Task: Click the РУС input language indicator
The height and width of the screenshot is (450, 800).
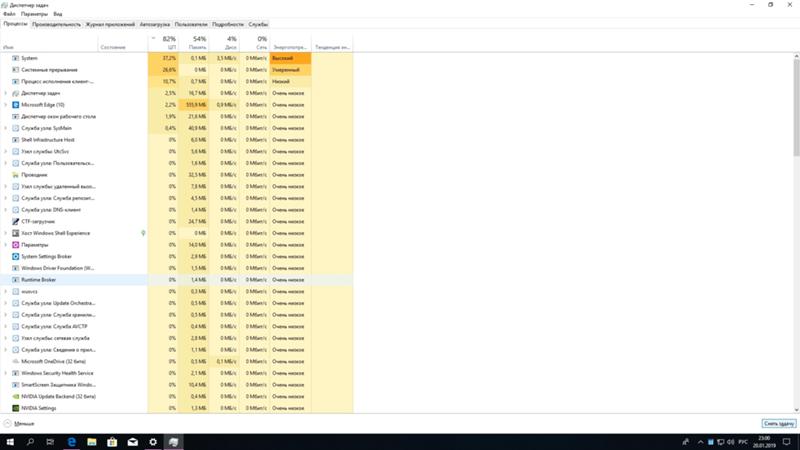Action: tap(743, 442)
